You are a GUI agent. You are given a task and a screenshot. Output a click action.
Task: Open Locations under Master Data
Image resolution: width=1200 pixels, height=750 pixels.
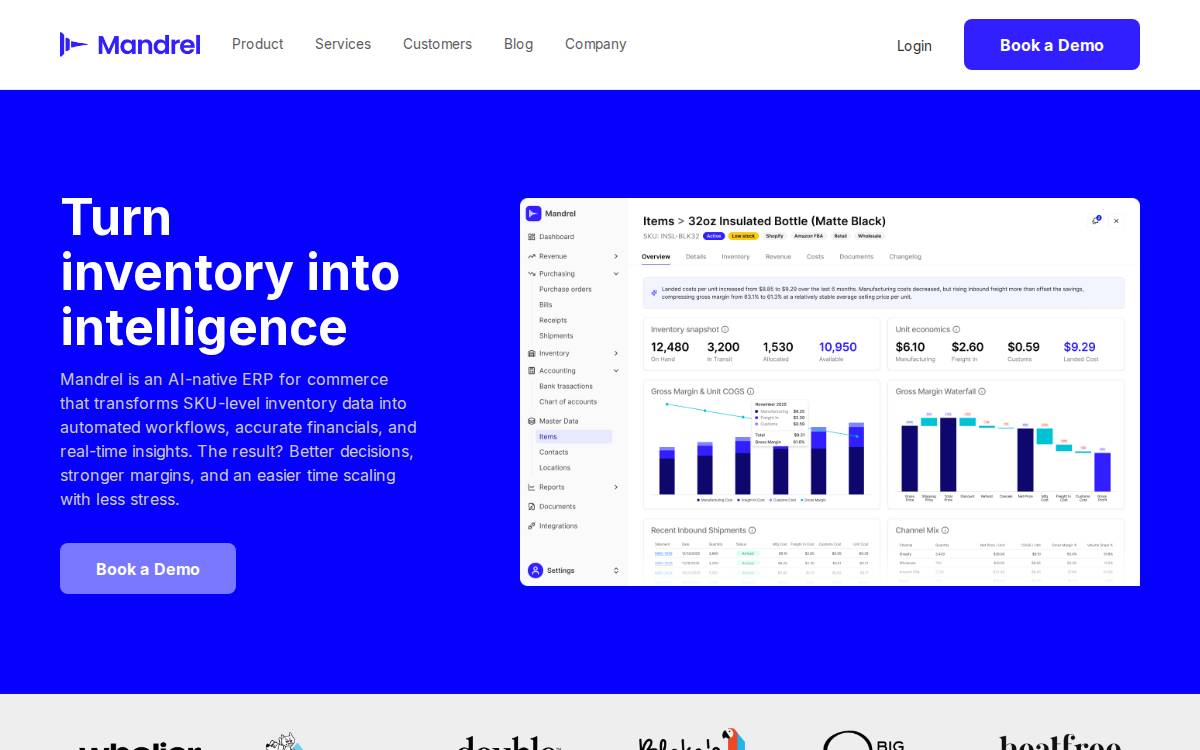pos(555,467)
